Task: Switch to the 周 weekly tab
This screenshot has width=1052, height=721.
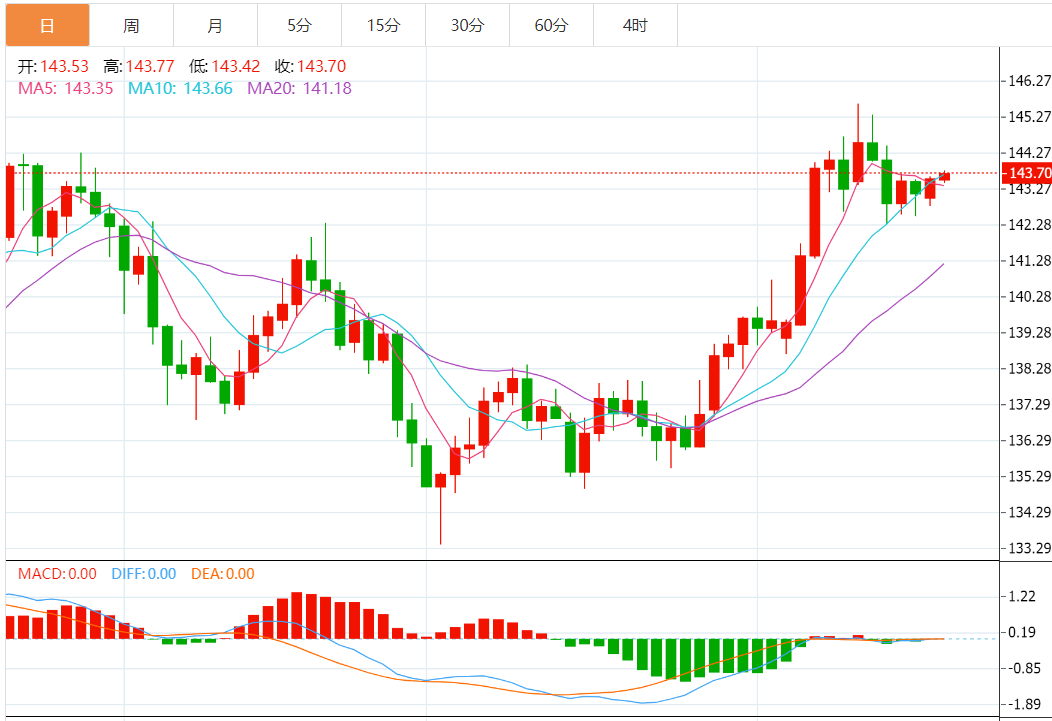Action: [132, 25]
